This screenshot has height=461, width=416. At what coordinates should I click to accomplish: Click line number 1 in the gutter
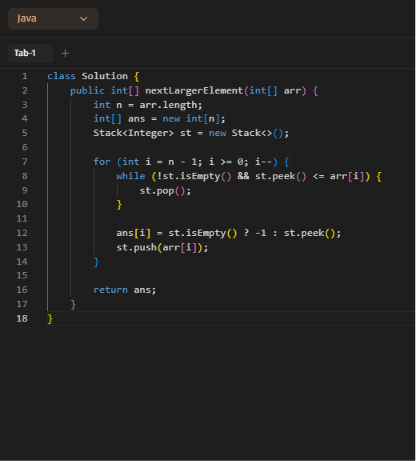(25, 76)
